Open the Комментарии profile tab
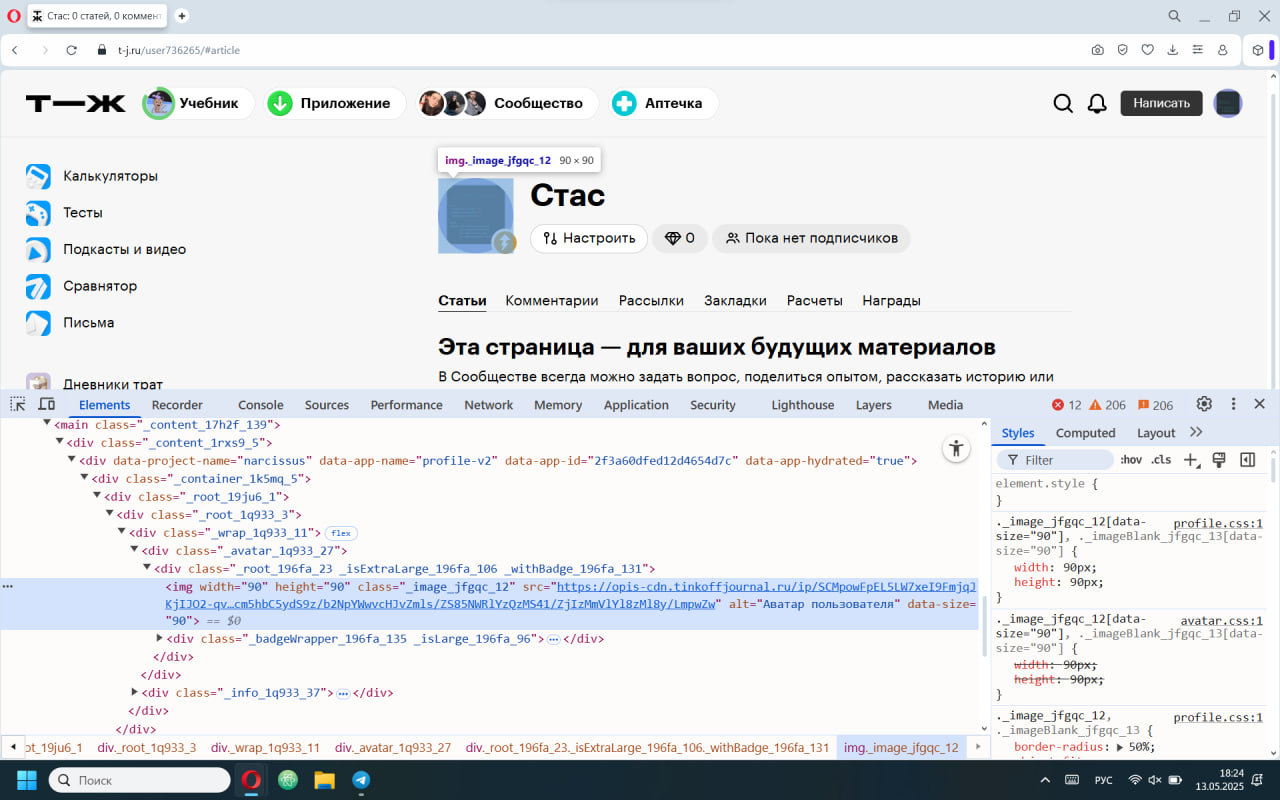 [x=551, y=300]
